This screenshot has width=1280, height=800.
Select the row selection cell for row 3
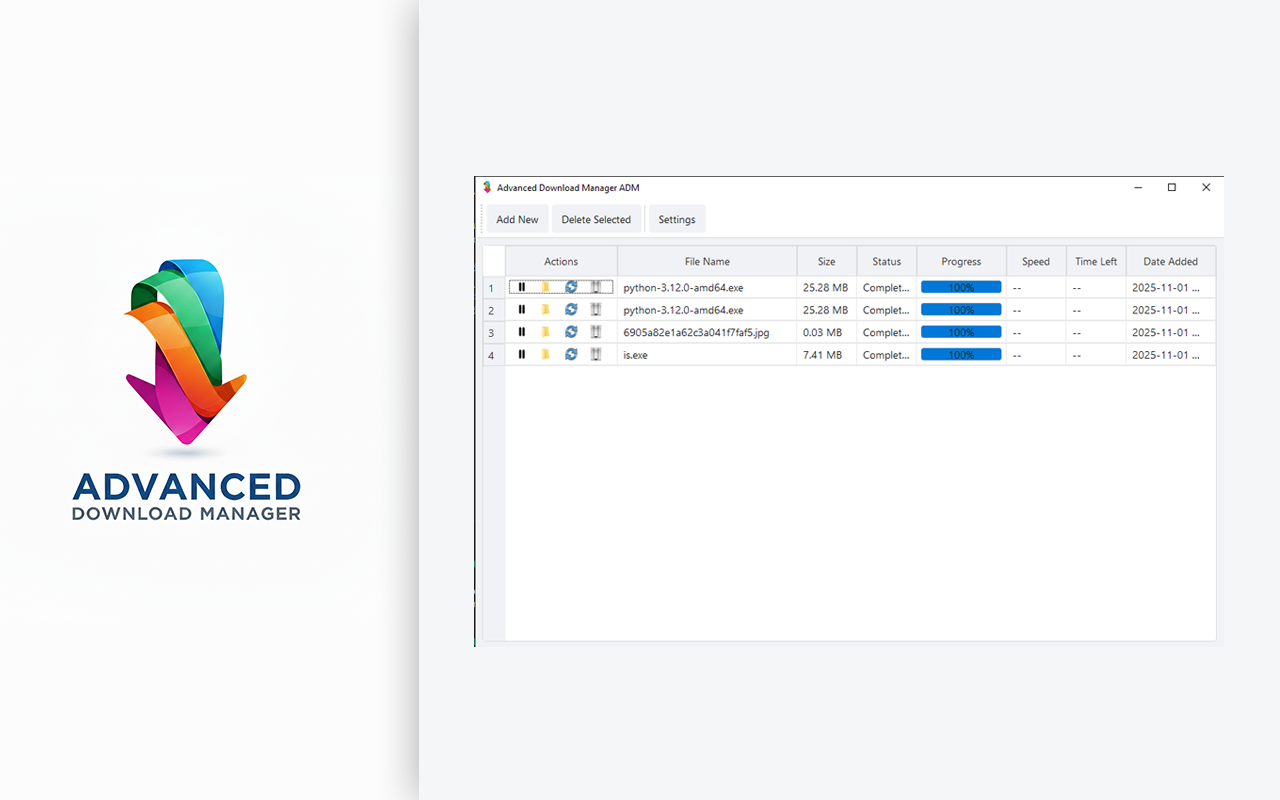click(492, 332)
